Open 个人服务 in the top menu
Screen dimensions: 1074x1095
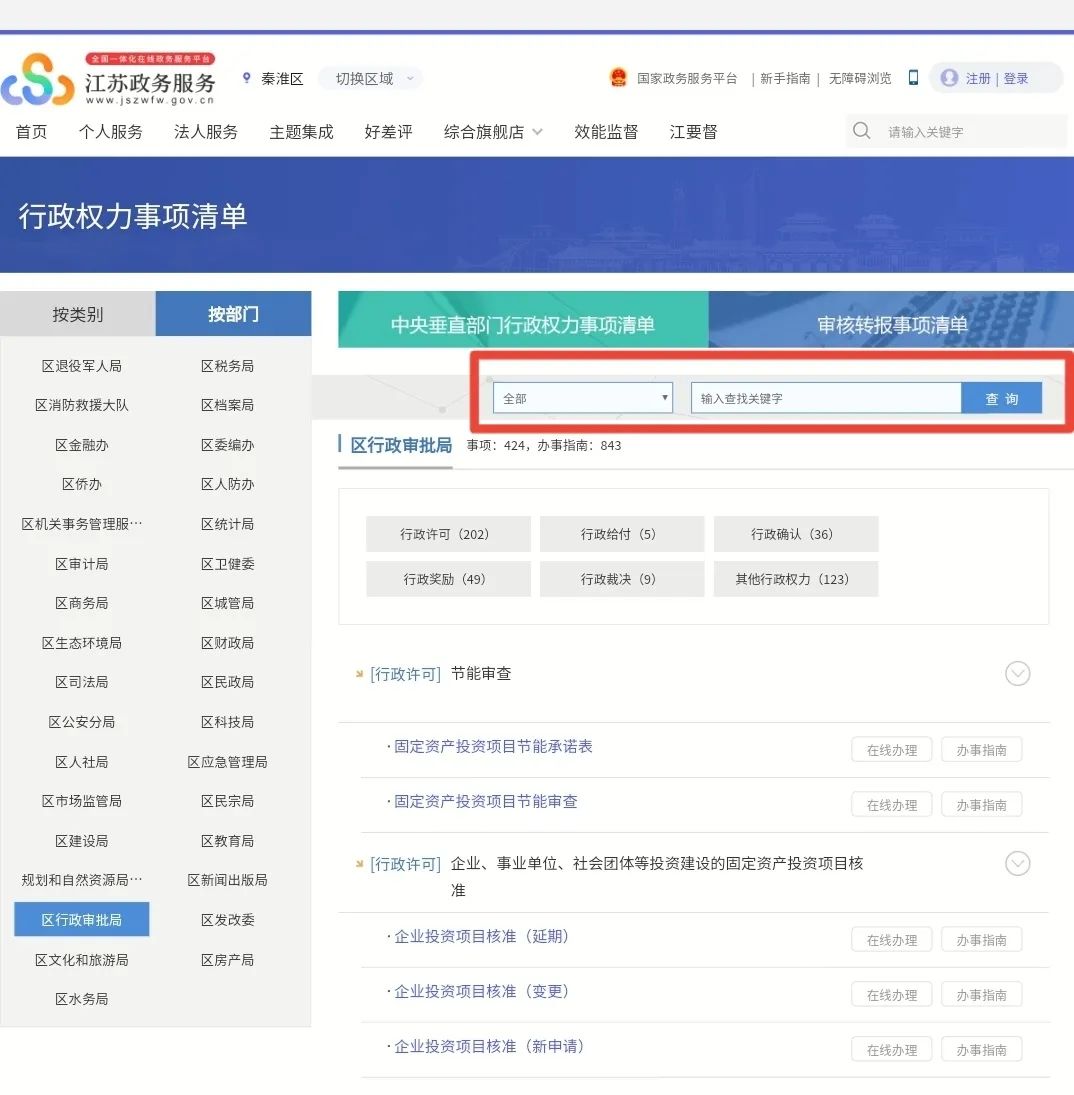point(110,131)
